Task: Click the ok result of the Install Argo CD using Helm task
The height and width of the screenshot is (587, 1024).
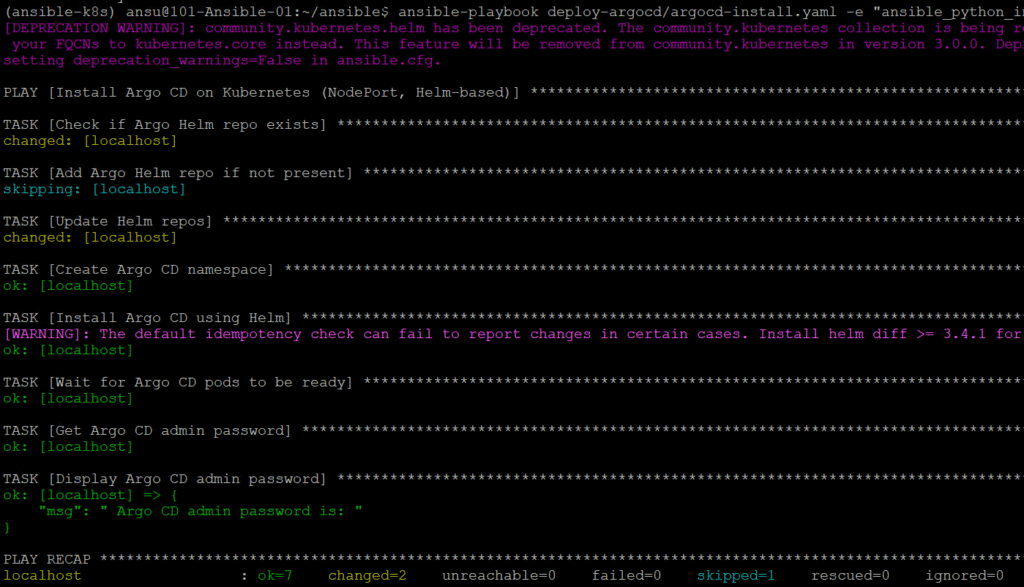Action: pyautogui.click(x=68, y=351)
